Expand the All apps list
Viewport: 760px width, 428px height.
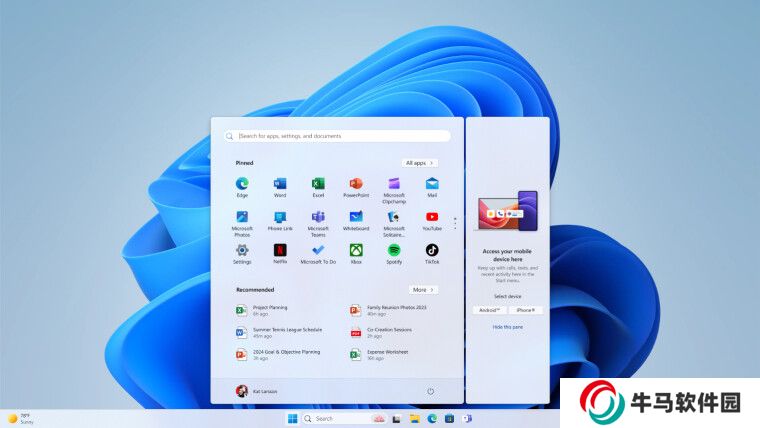[x=420, y=163]
